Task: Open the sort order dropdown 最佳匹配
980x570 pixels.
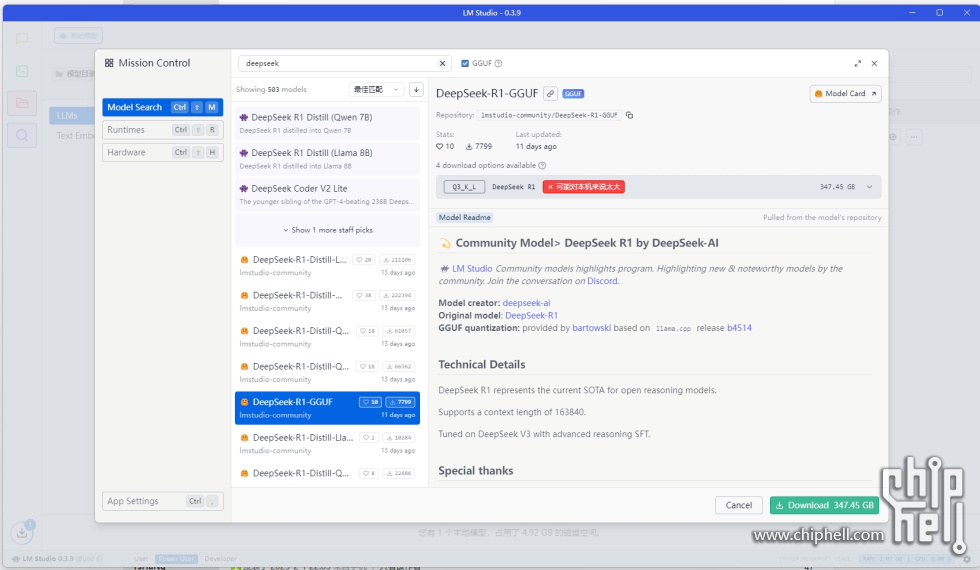Action: point(376,89)
